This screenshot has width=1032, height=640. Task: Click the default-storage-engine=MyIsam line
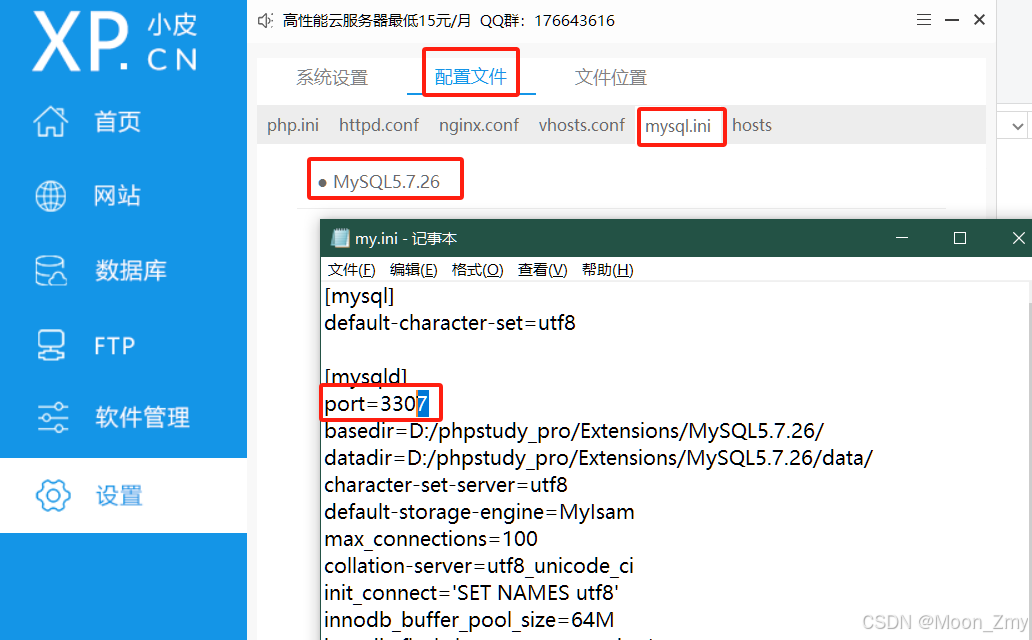[x=479, y=512]
